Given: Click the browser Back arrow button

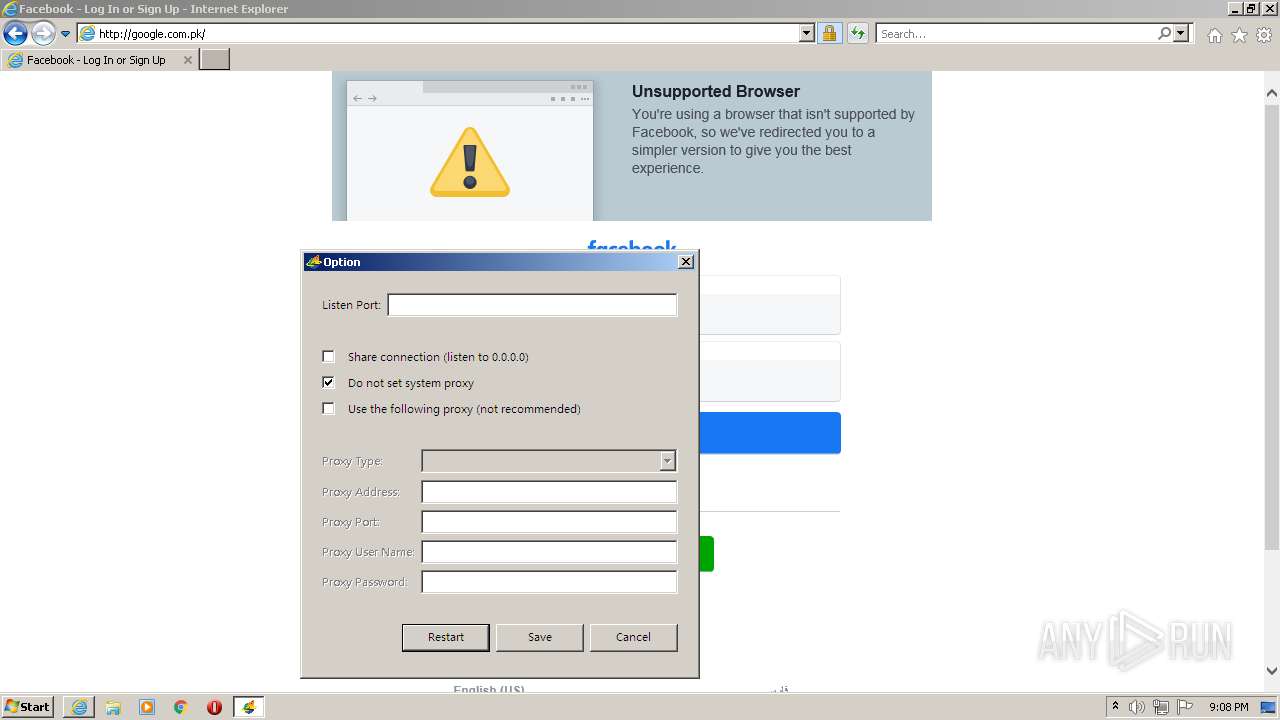Looking at the screenshot, I should [x=15, y=34].
